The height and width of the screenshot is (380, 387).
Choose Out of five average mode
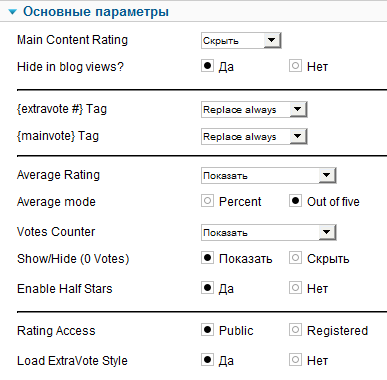(295, 201)
